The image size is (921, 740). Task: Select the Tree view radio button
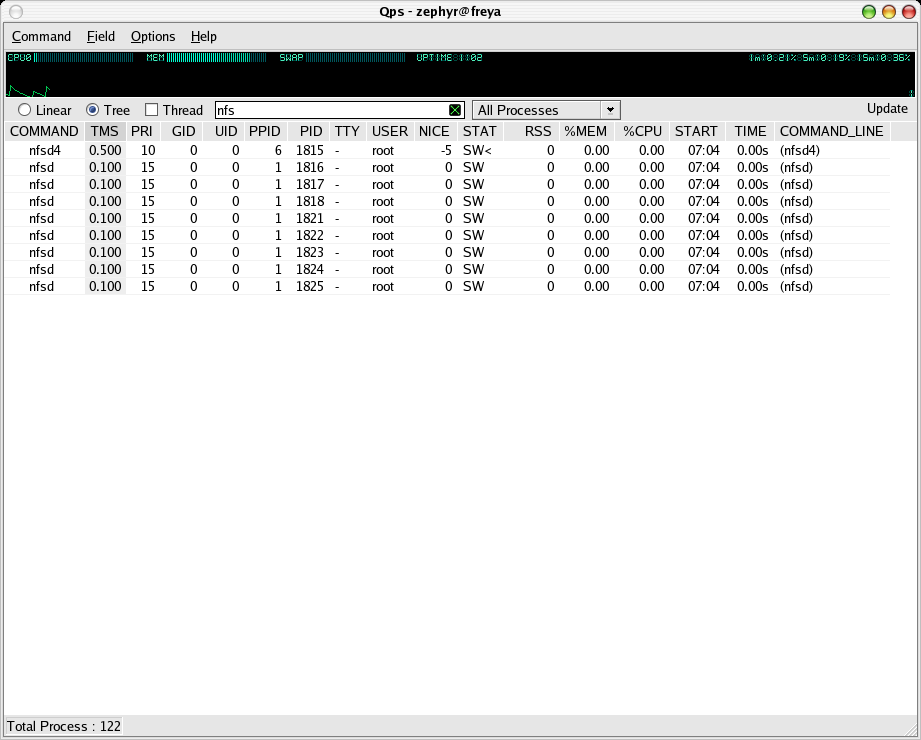pos(93,110)
